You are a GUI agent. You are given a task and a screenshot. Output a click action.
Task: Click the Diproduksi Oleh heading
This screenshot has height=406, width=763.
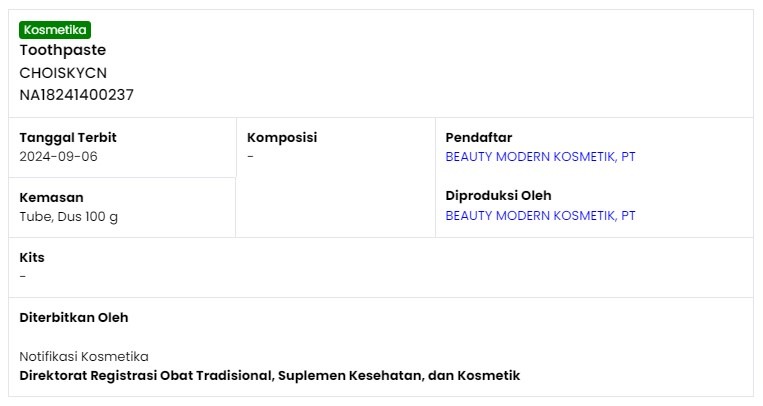pyautogui.click(x=498, y=195)
